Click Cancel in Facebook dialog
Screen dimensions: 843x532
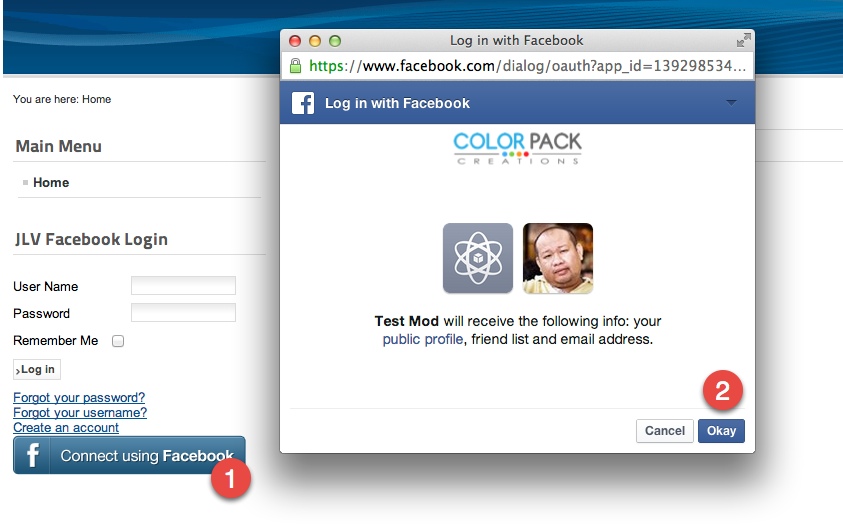pyautogui.click(x=665, y=431)
